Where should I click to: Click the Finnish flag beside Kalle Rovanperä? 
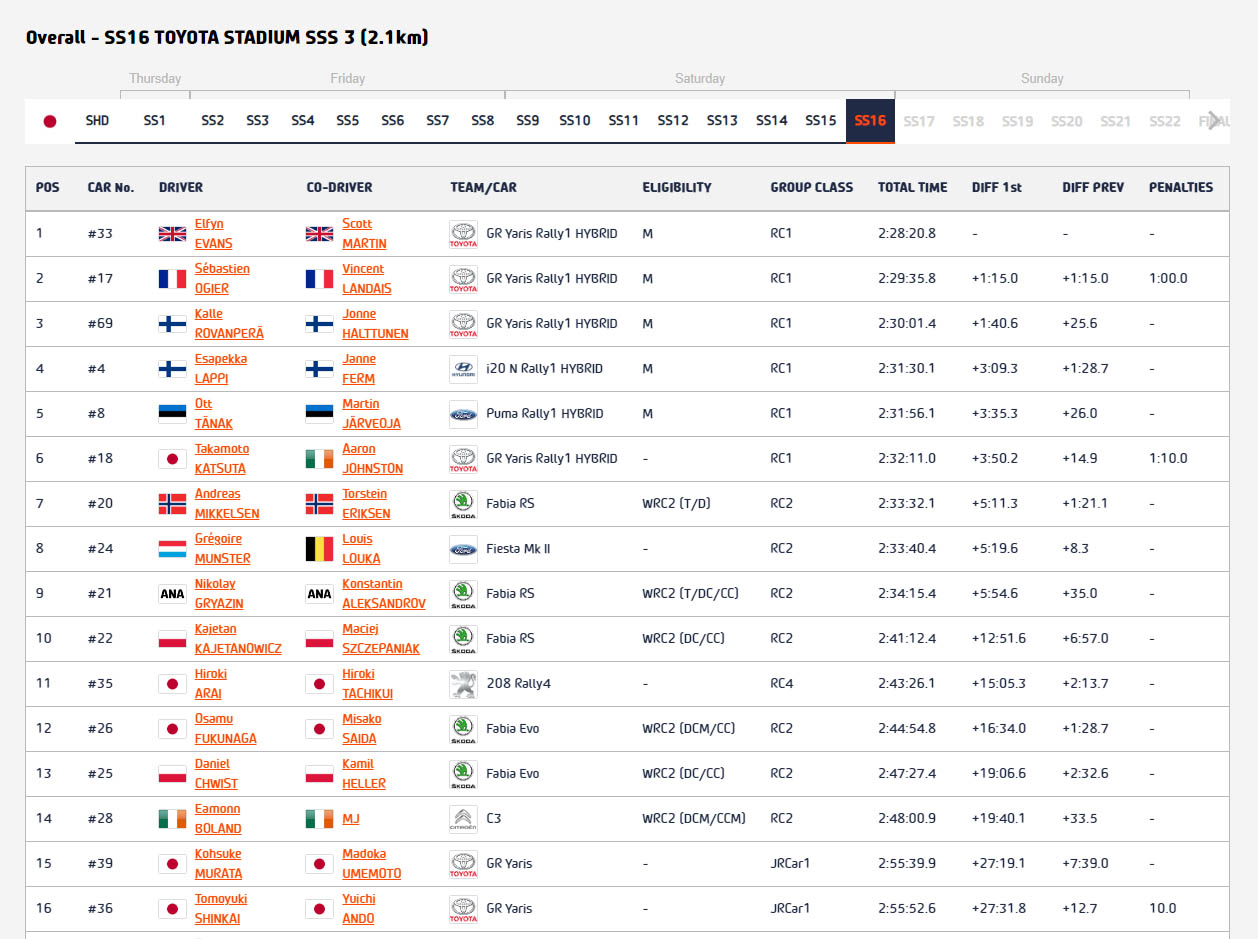173,324
